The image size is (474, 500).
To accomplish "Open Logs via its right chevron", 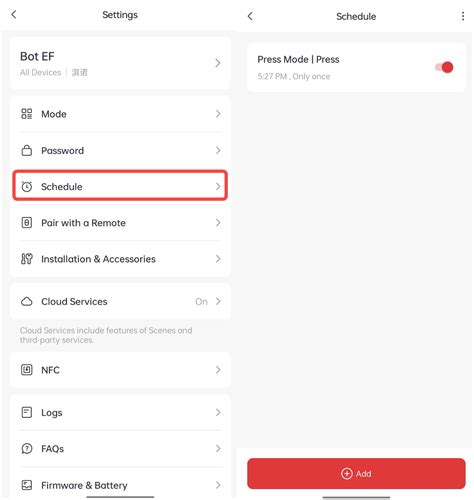I will [218, 412].
